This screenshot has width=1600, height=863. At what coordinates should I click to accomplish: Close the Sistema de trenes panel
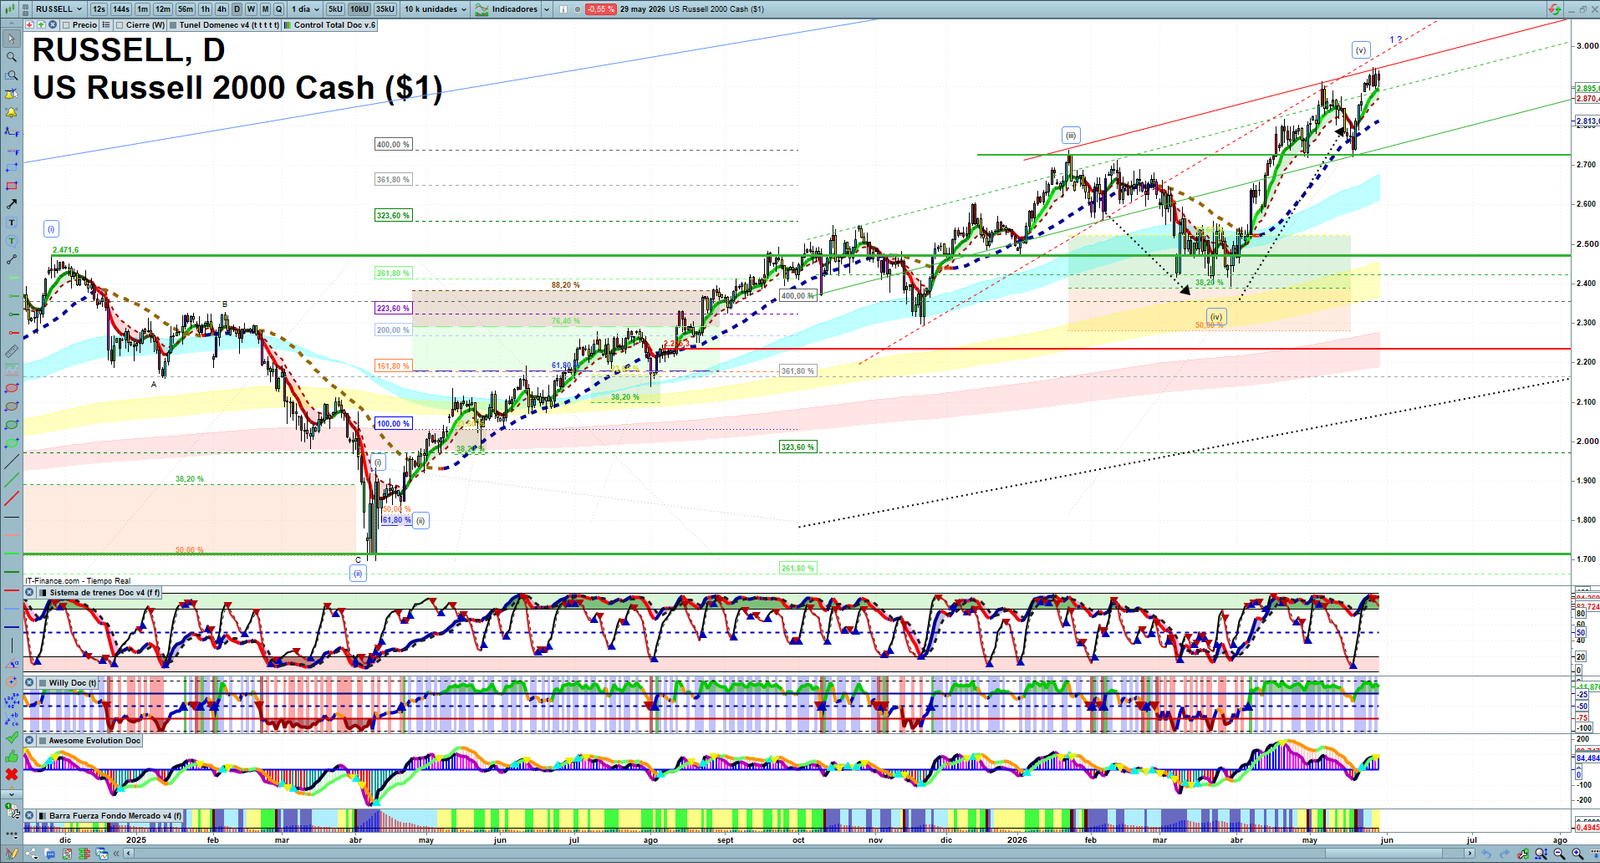coord(30,592)
